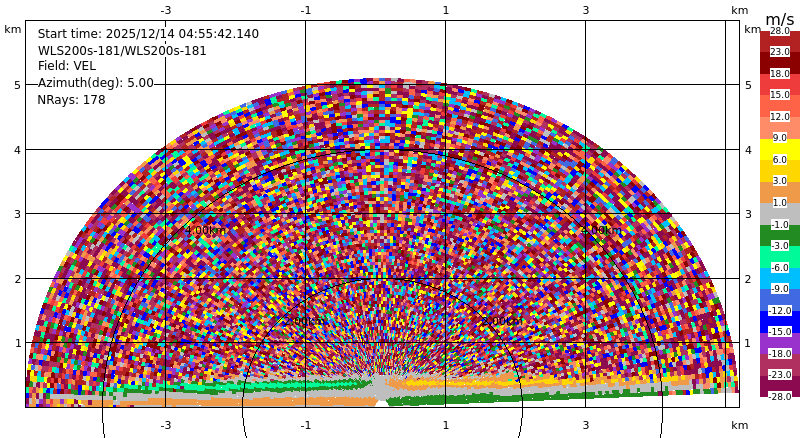The image size is (800, 438).
Task: Click the bottom axis tick label 3
Action: [586, 425]
